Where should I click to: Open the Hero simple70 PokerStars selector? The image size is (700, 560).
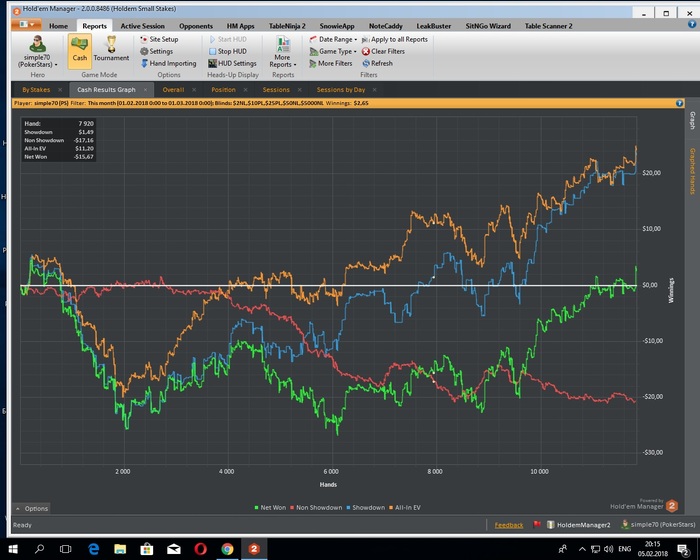pyautogui.click(x=38, y=51)
